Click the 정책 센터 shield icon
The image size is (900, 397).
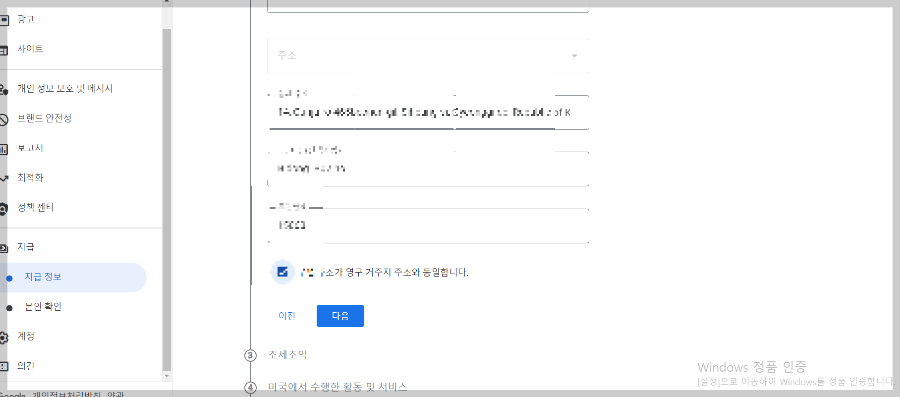tap(4, 208)
